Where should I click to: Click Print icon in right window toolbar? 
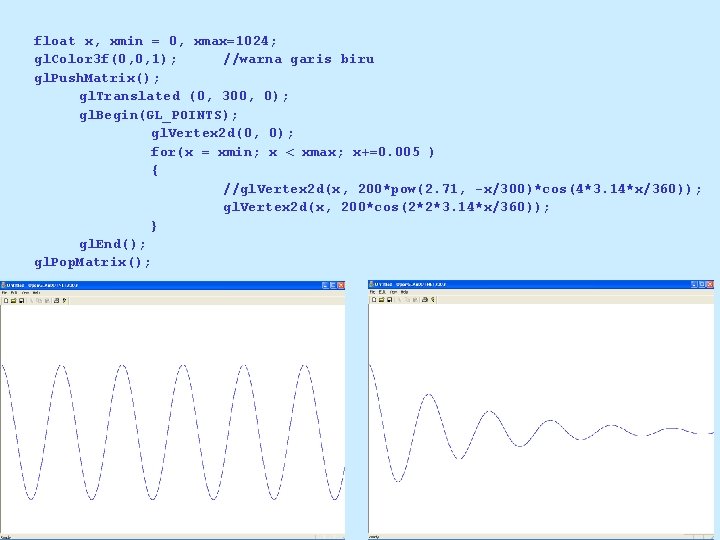tap(425, 300)
